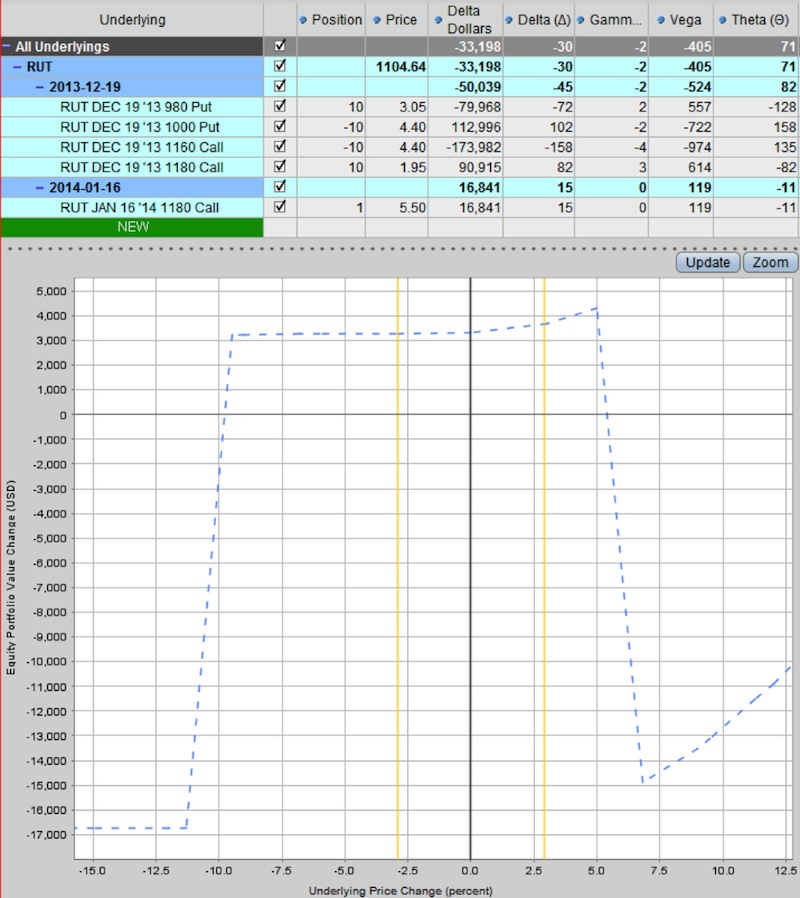This screenshot has height=898, width=800.
Task: Collapse the 2013-12-19 expiry group
Action: click(40, 87)
